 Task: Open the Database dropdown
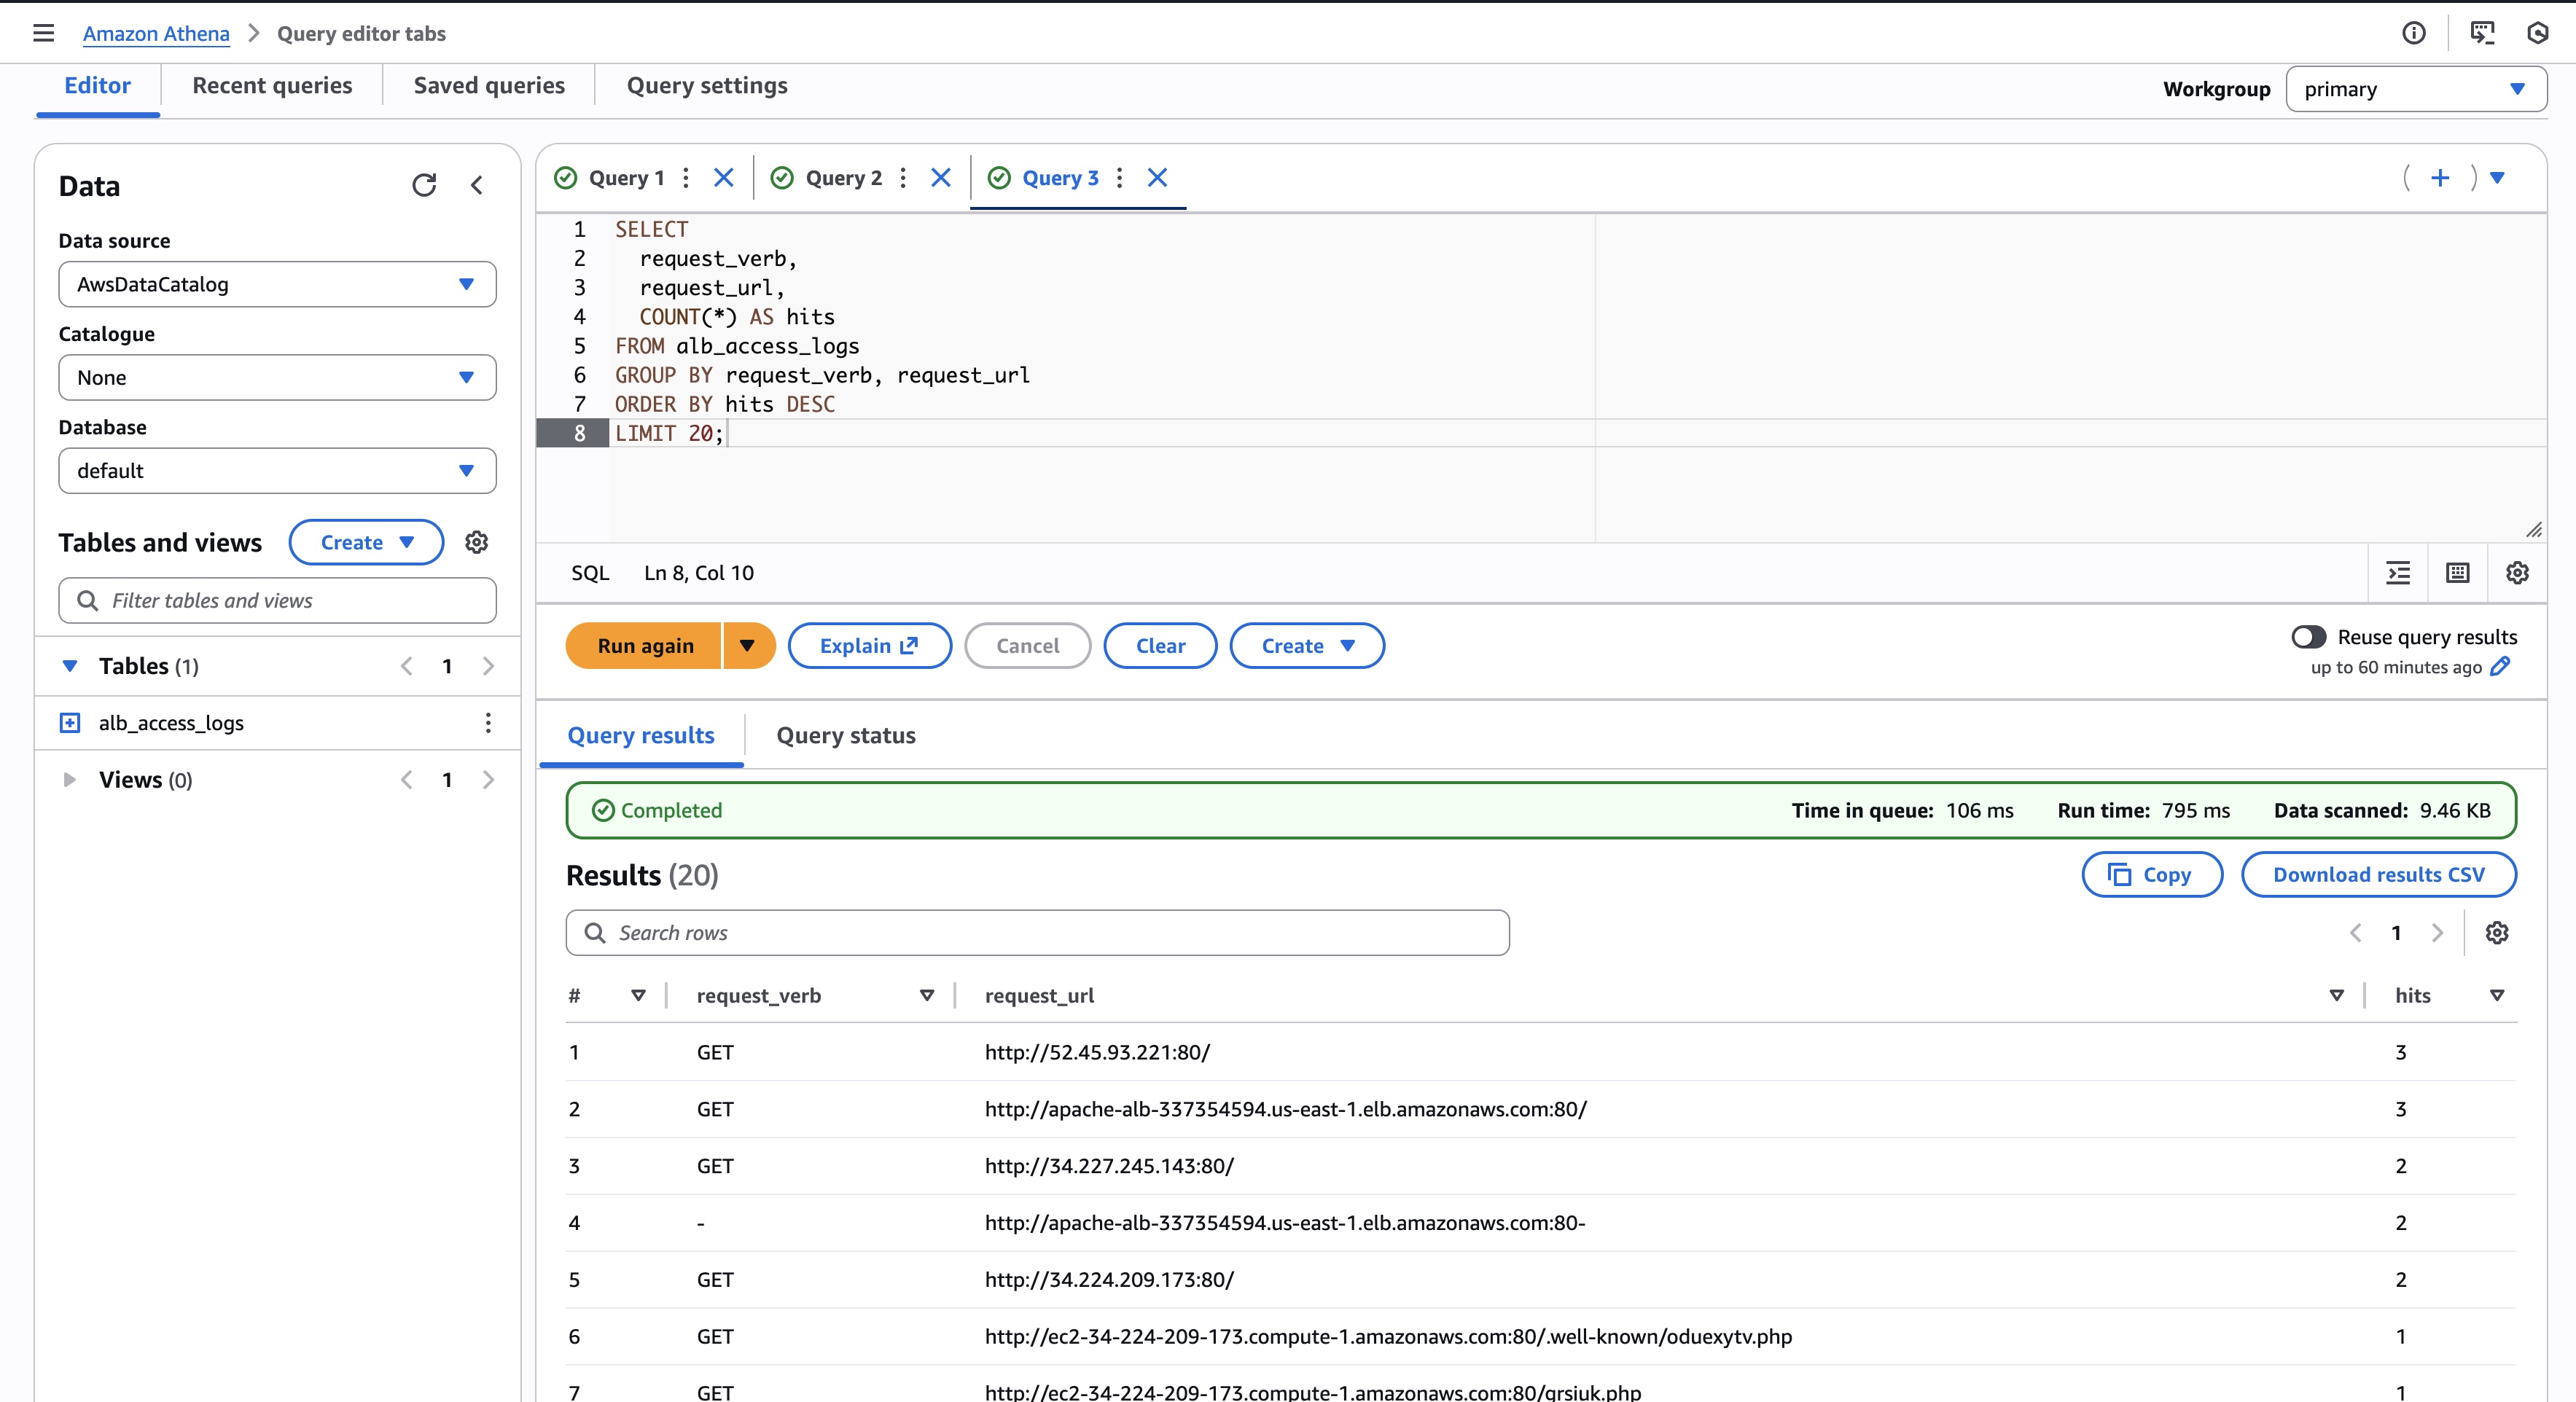(277, 471)
